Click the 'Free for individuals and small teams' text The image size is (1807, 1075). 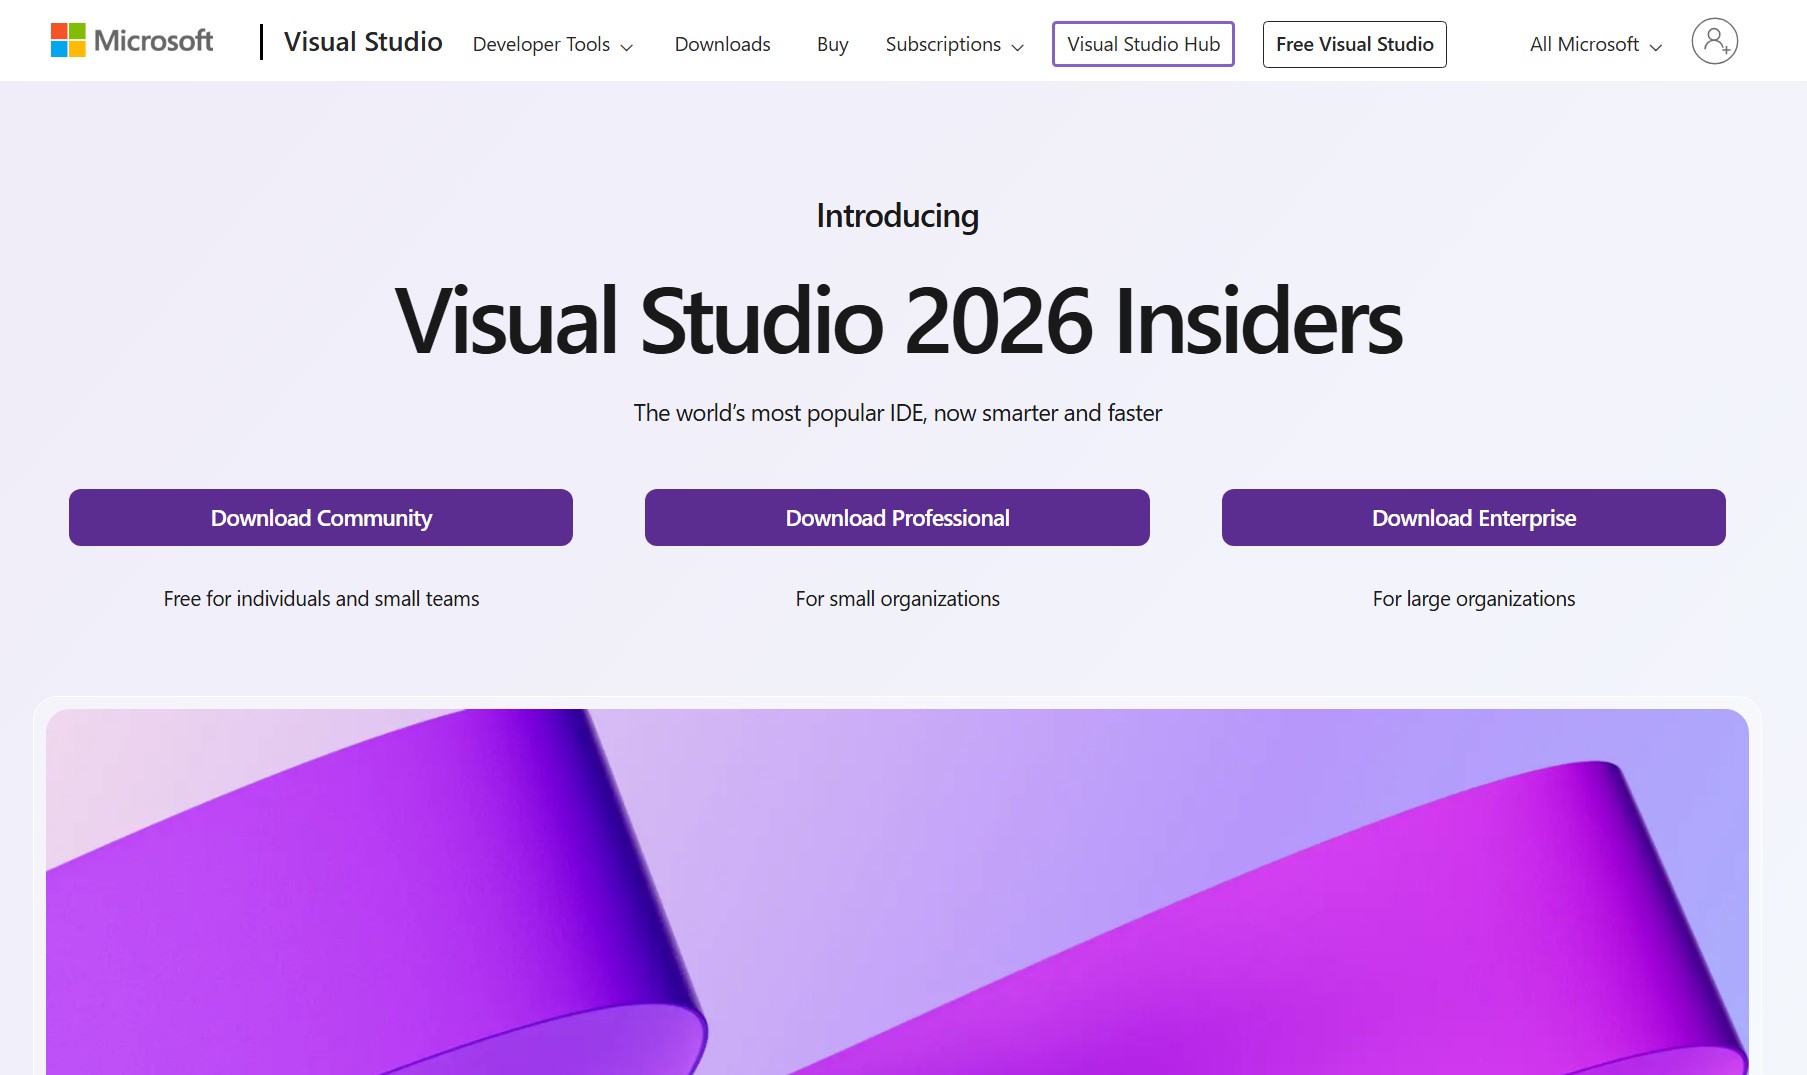pyautogui.click(x=321, y=599)
